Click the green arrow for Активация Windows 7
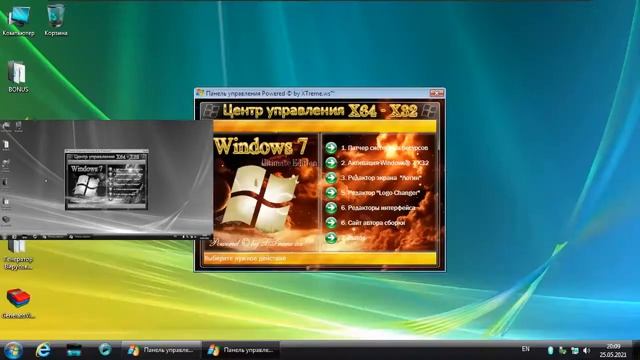The image size is (640, 360). (x=331, y=163)
